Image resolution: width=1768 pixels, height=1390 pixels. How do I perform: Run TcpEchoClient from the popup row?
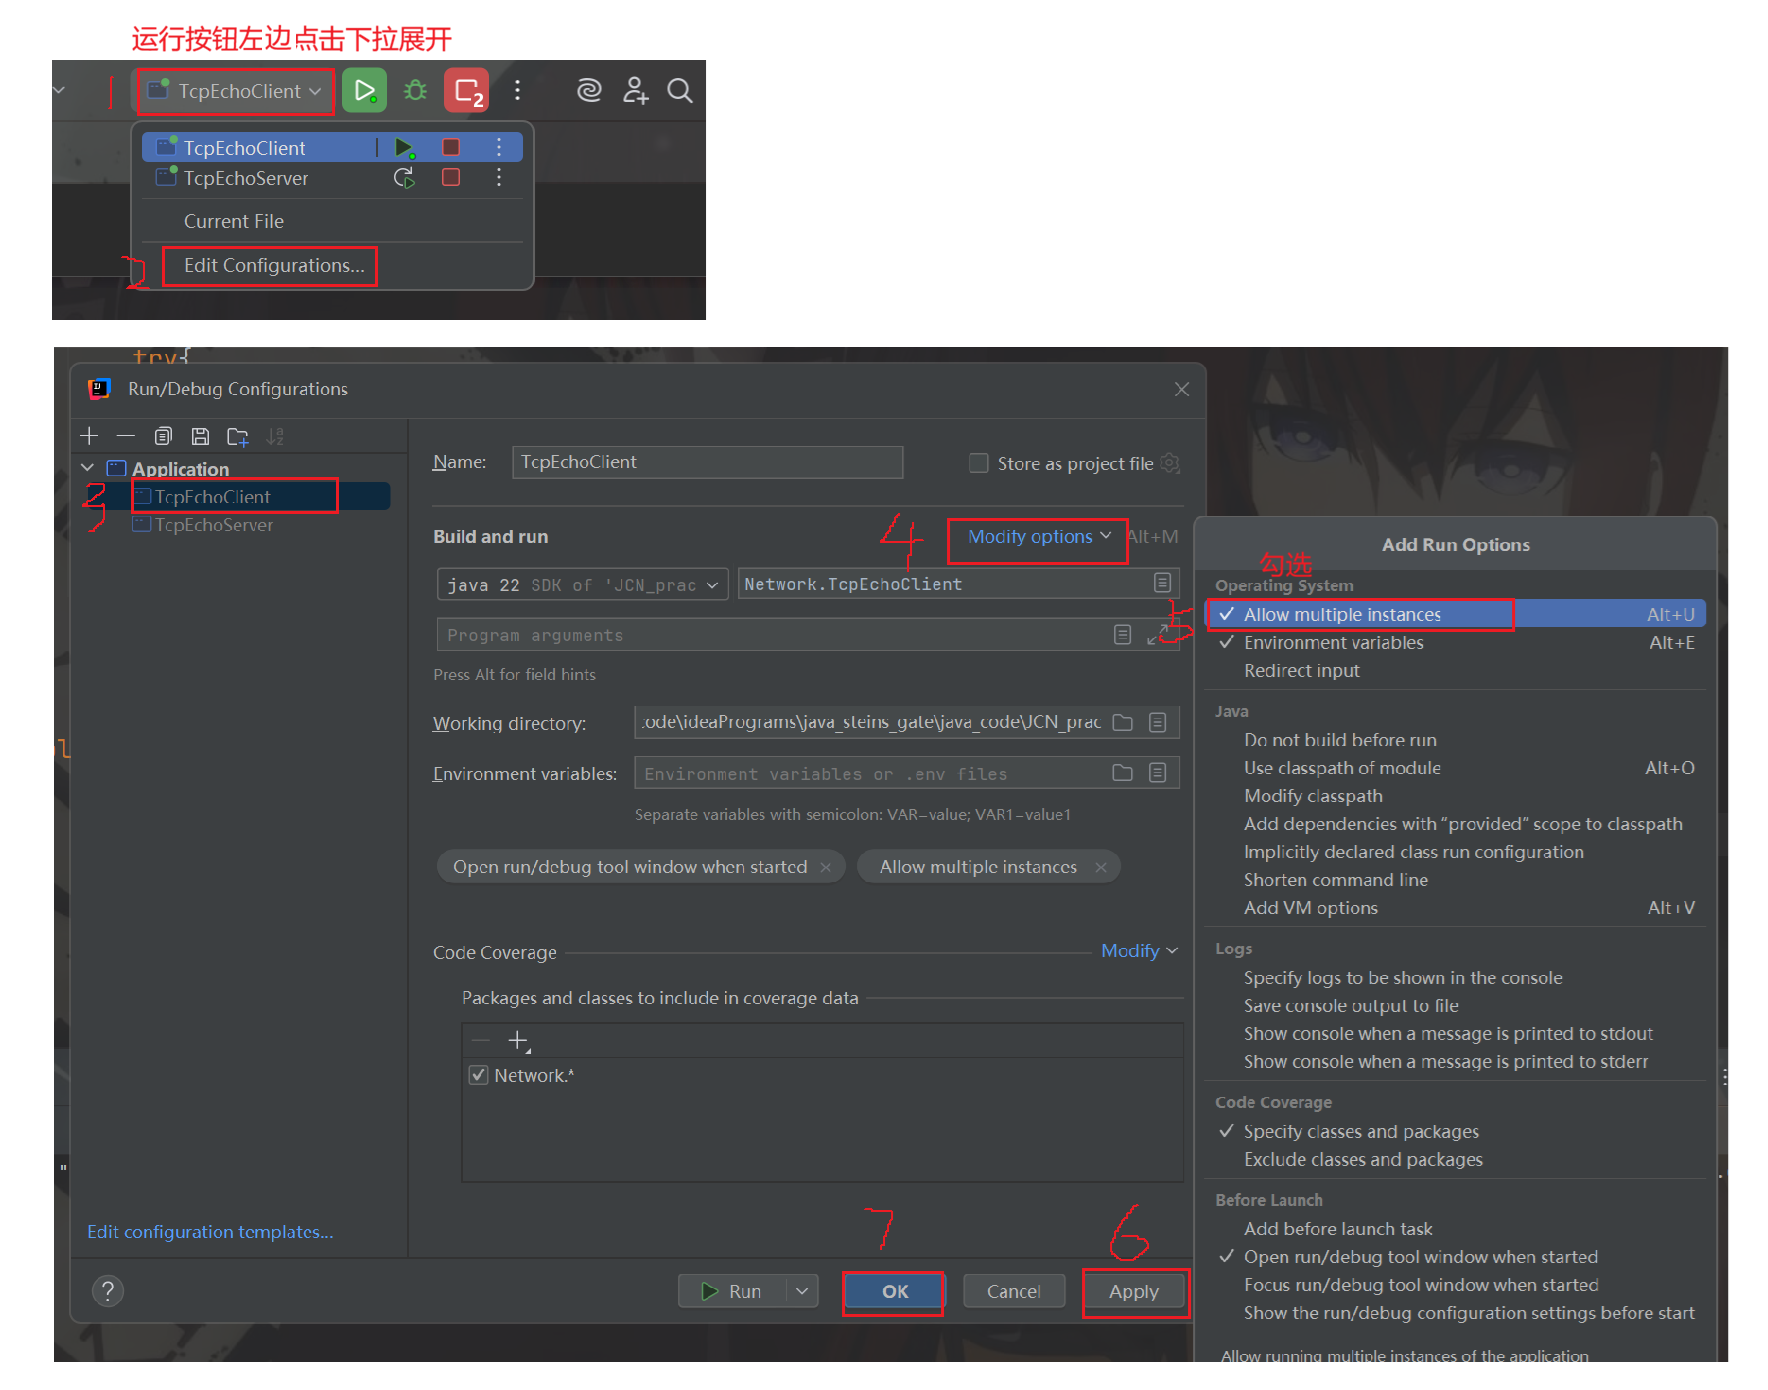tap(404, 148)
